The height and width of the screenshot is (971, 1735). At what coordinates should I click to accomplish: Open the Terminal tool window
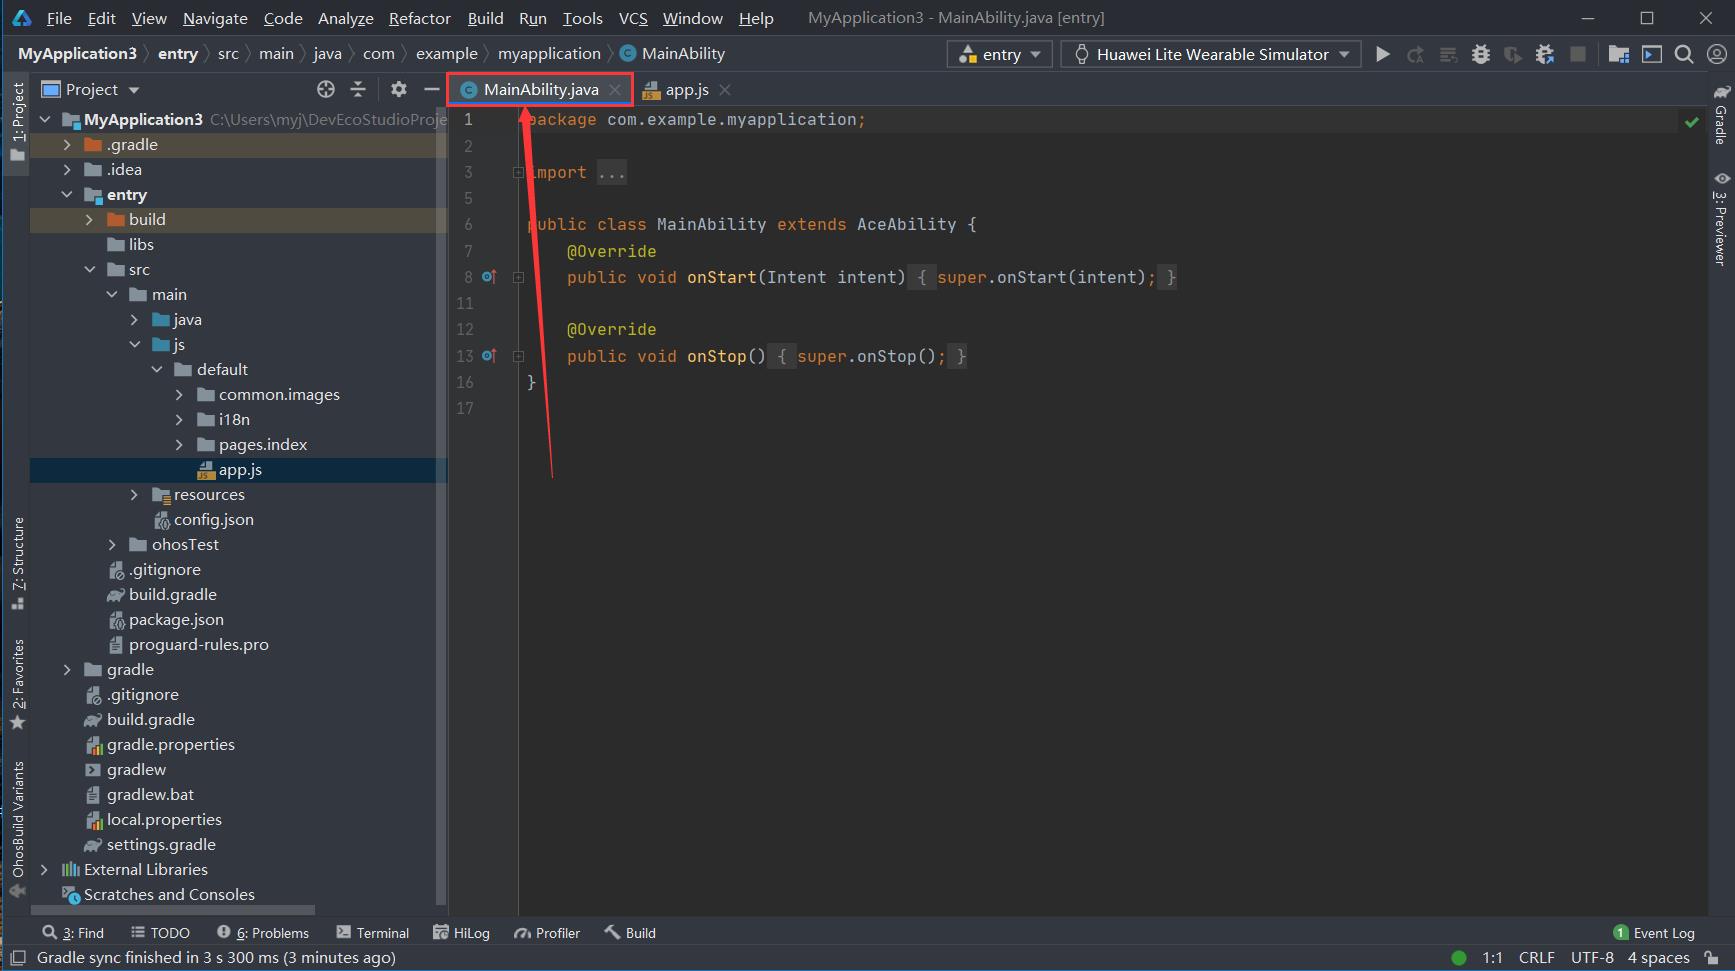372,933
